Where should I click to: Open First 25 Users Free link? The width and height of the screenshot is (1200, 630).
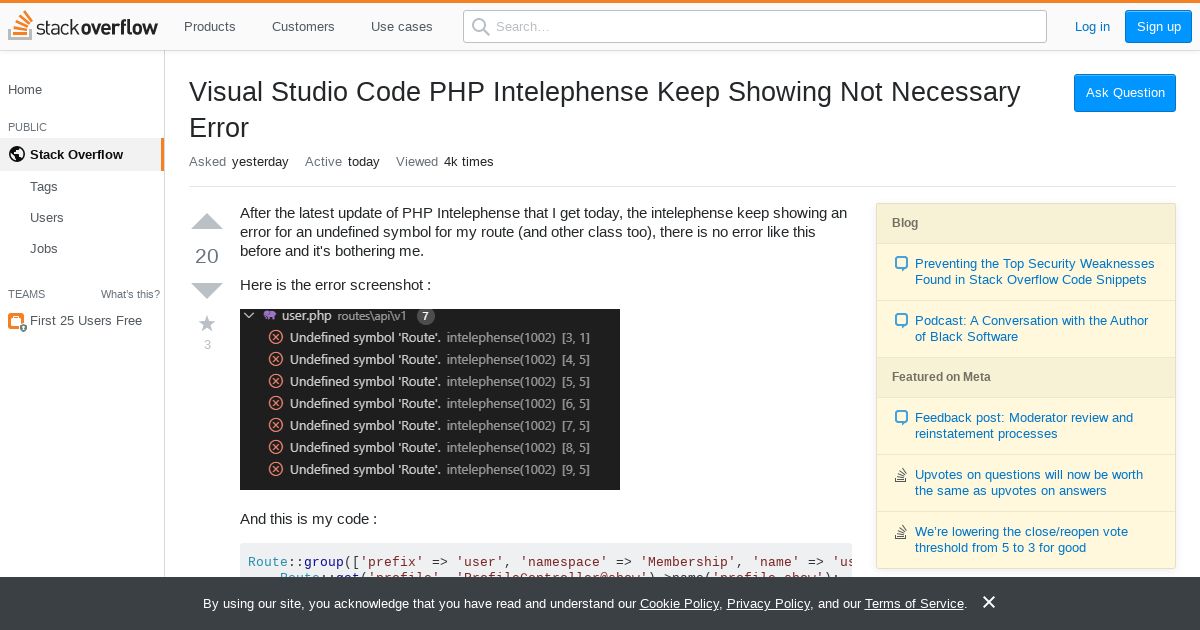(x=86, y=321)
